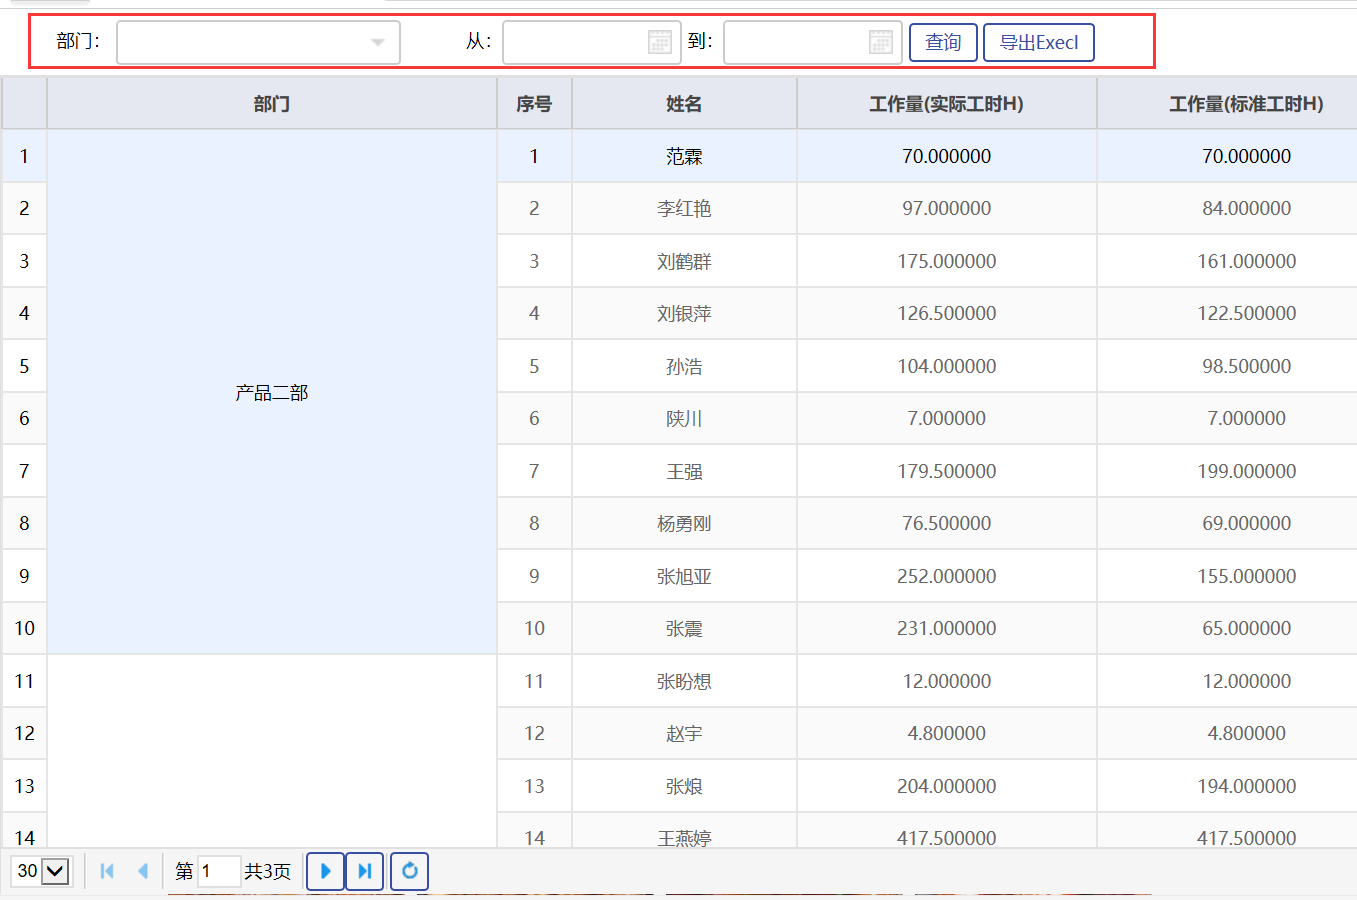The width and height of the screenshot is (1357, 900).
Task: Click the page number input box
Action: (219, 871)
